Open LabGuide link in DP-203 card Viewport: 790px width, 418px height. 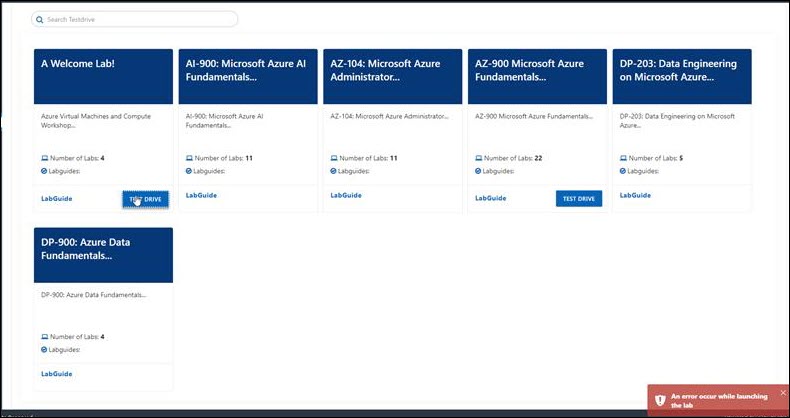[635, 195]
